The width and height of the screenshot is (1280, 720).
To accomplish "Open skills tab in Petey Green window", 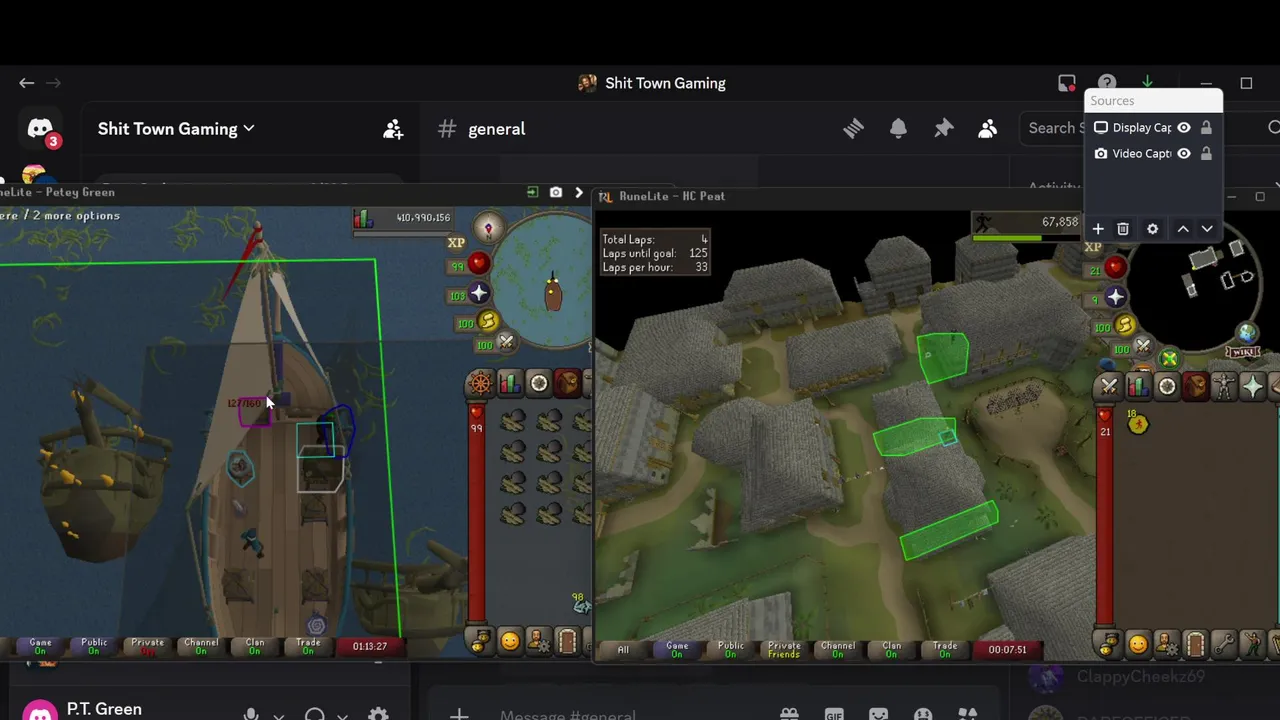I will (x=510, y=384).
